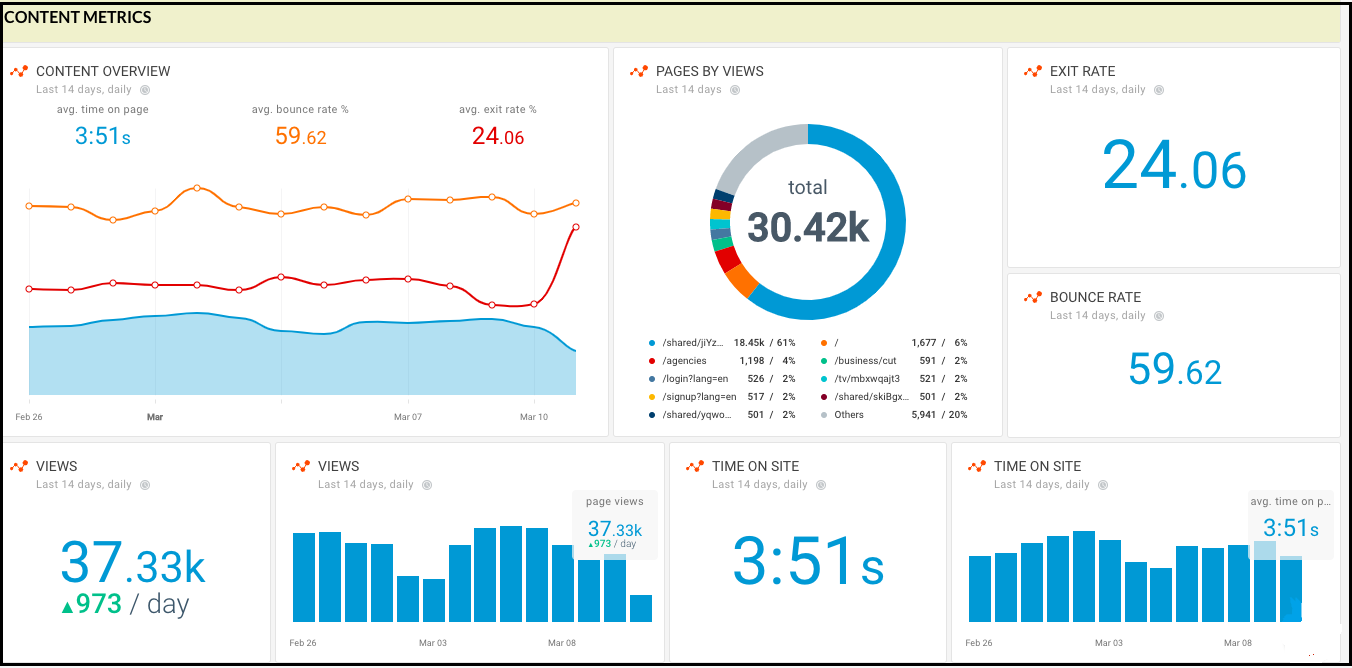
Task: Click Feb 26 axis label in Content Overview chart
Action: pos(29,417)
